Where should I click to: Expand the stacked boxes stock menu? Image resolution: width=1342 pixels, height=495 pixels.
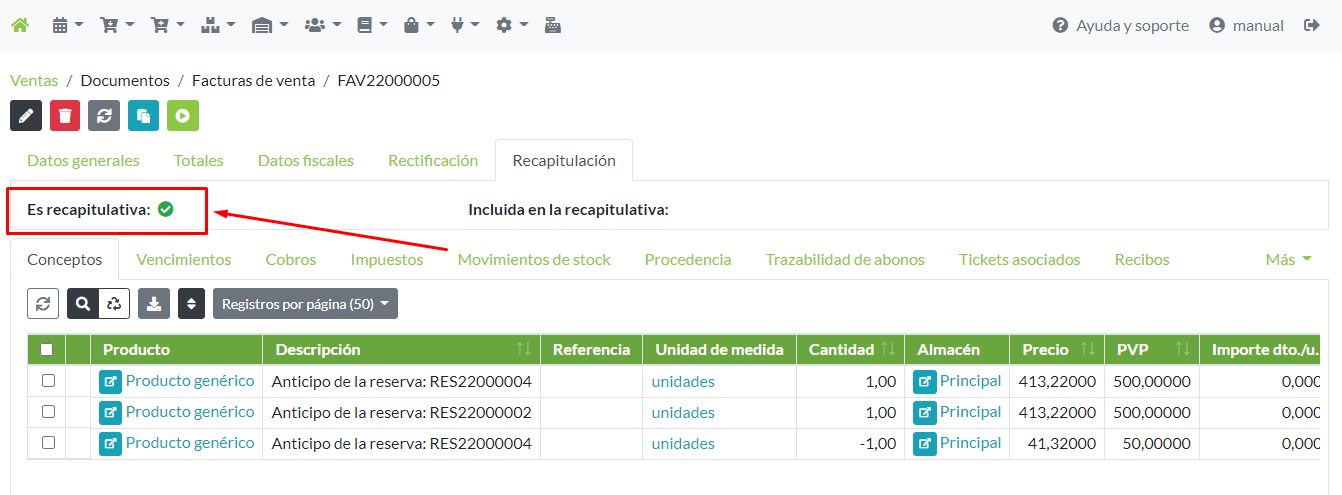(217, 25)
